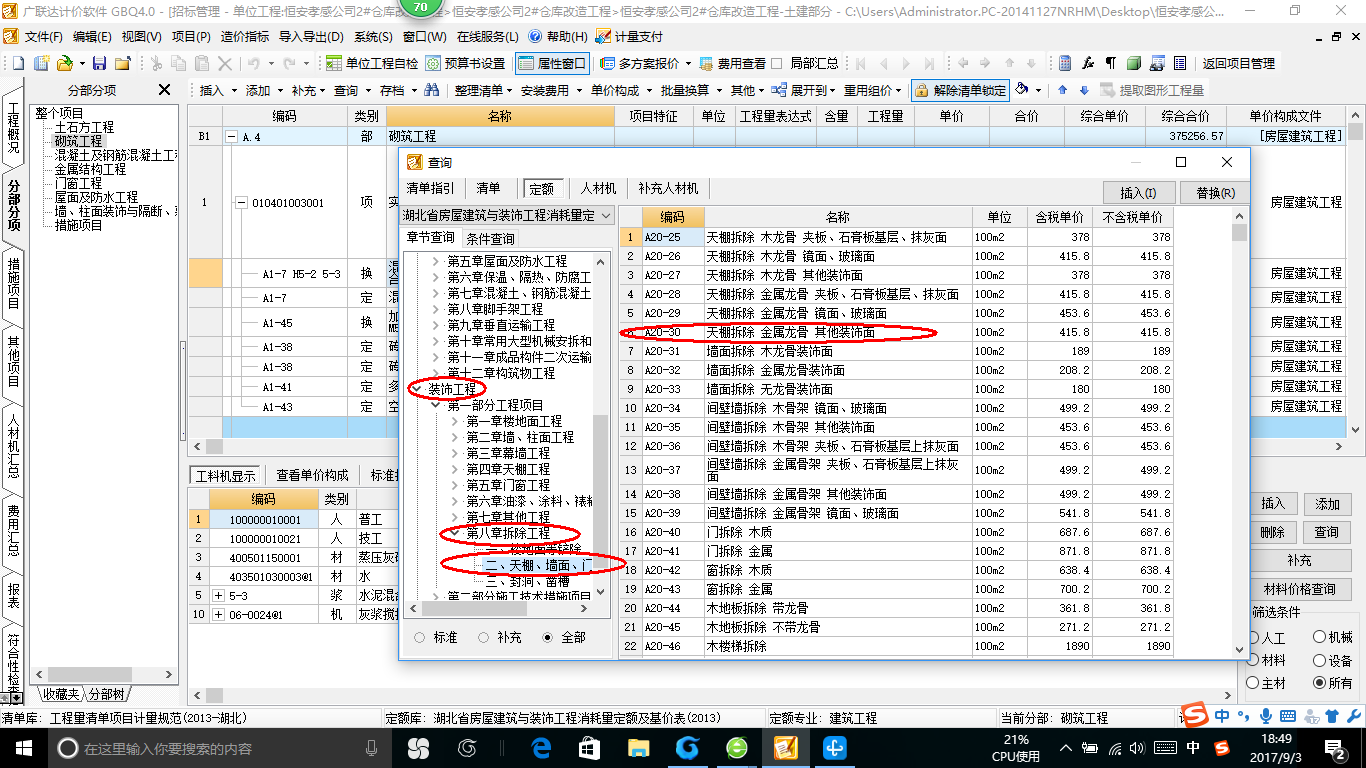The image size is (1366, 768).
Task: Open the 插入 dropdown in toolbar
Action: click(x=217, y=90)
